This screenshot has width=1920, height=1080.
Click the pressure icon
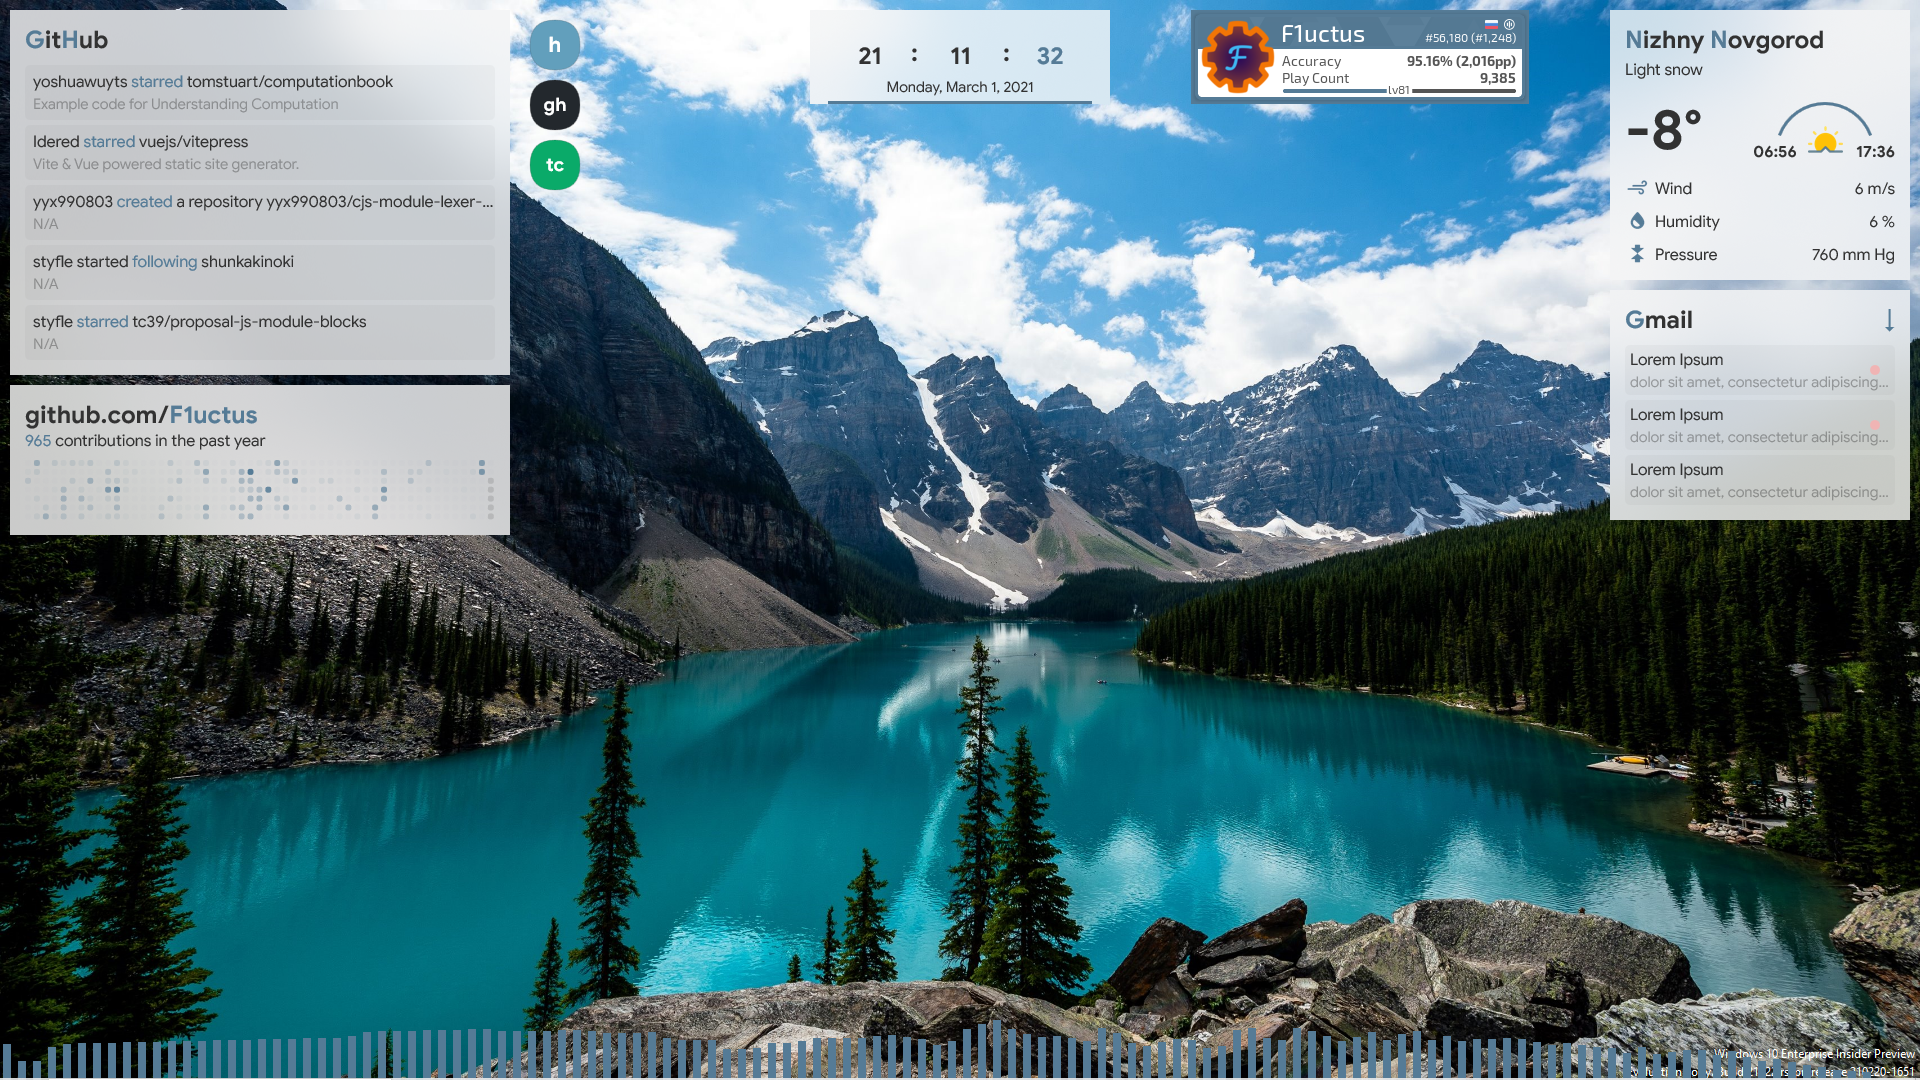point(1637,254)
